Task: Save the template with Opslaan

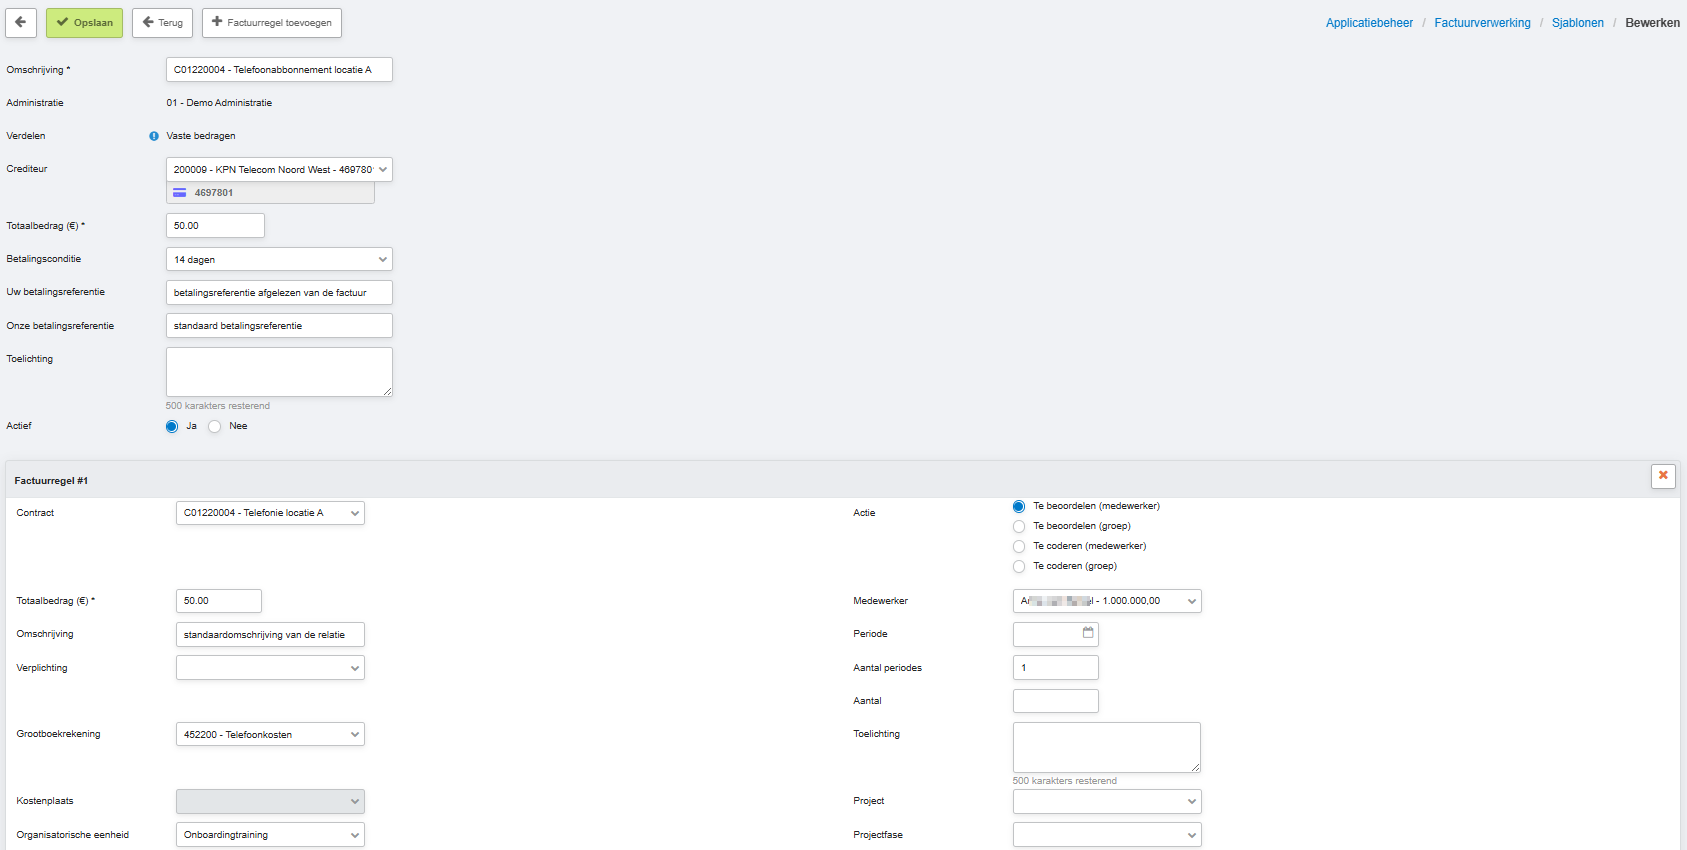Action: pos(84,23)
